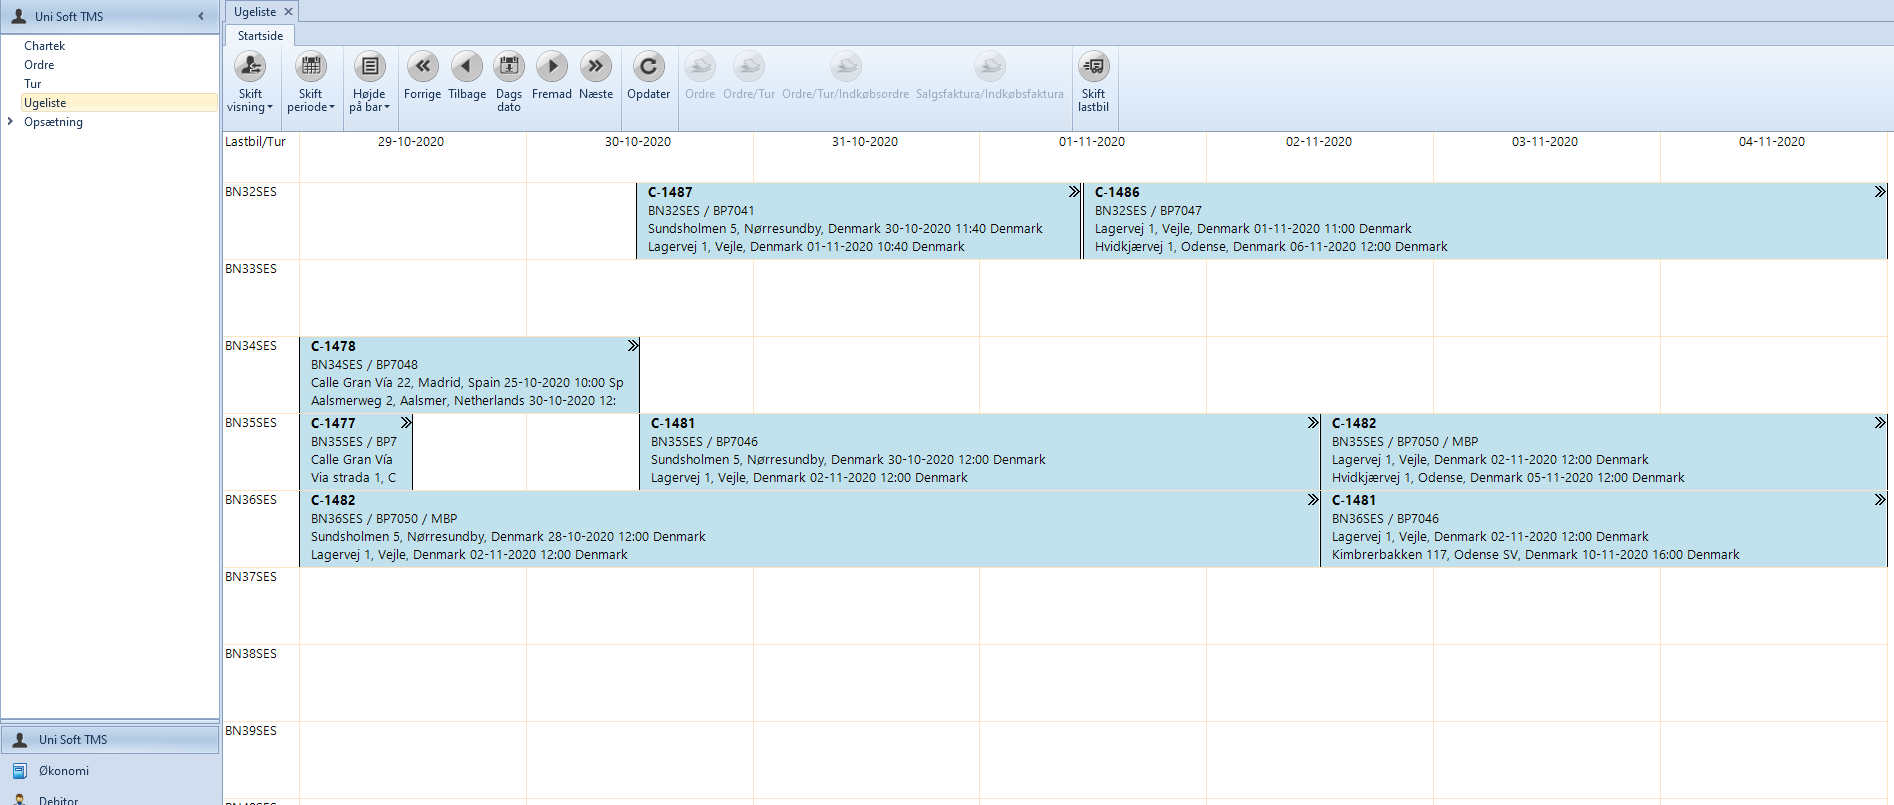Click the Skift lastbil truck icon

tap(1093, 67)
